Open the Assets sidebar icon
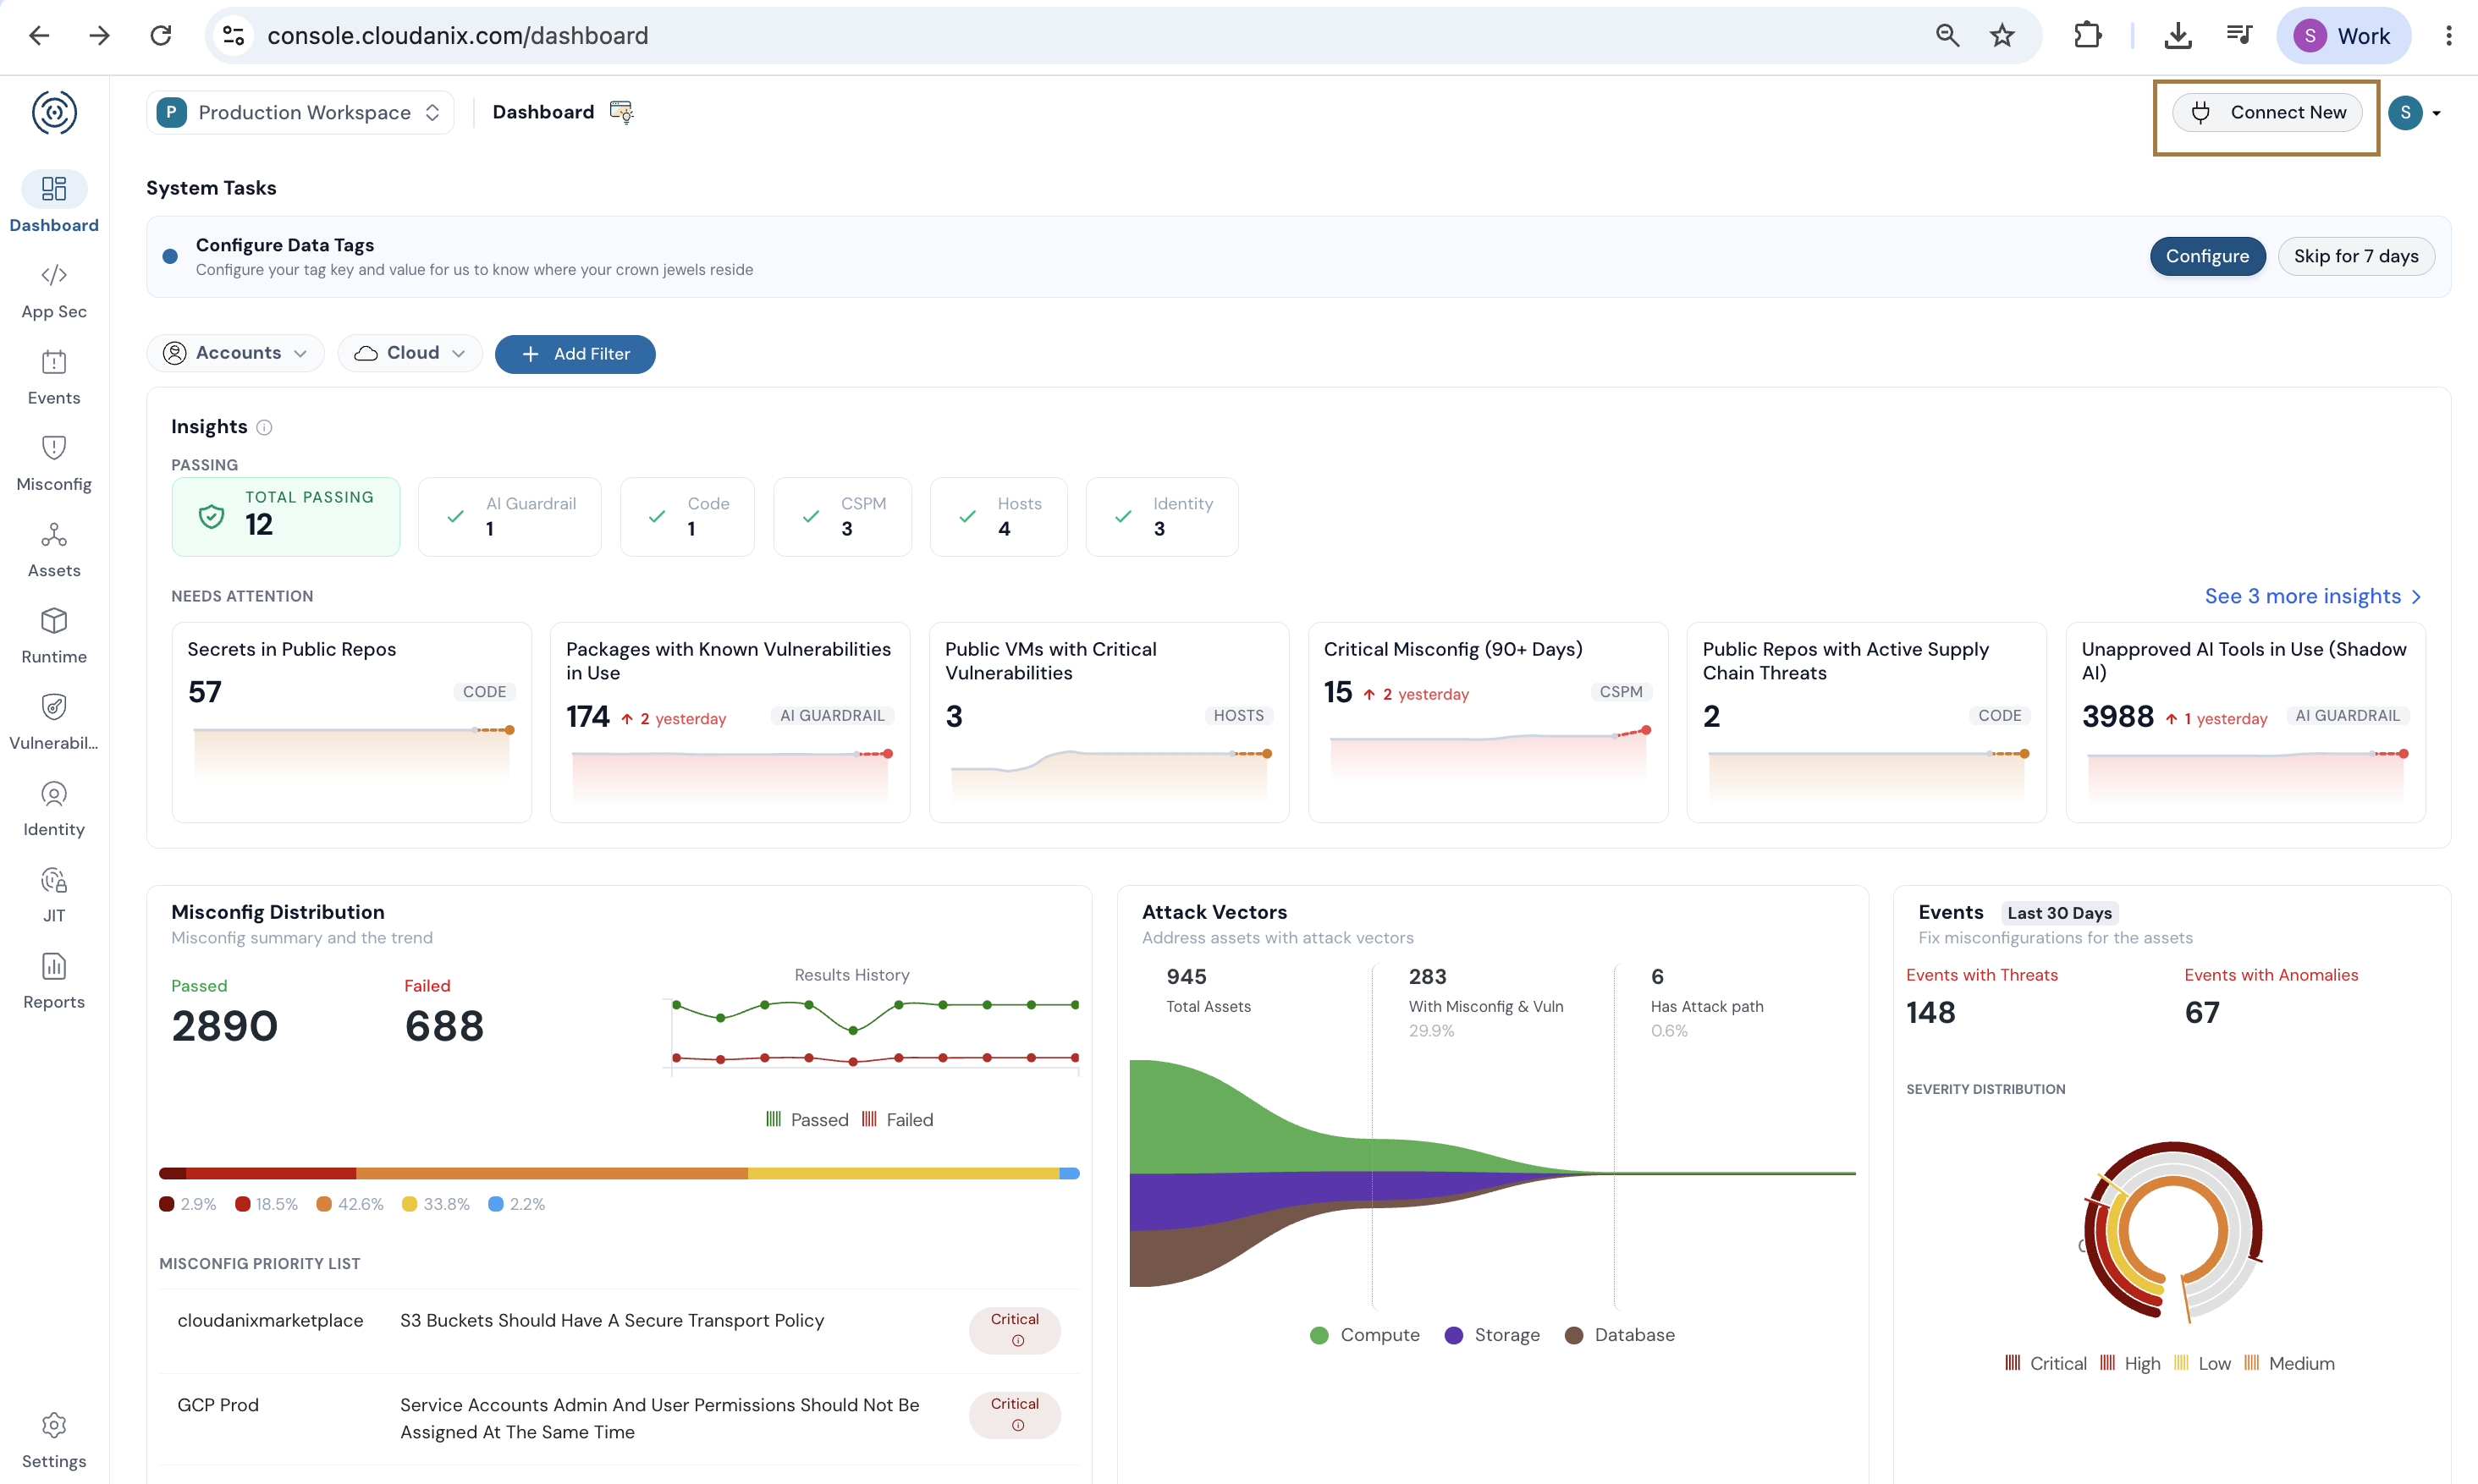Screen dimensions: 2478x1484 [54, 534]
